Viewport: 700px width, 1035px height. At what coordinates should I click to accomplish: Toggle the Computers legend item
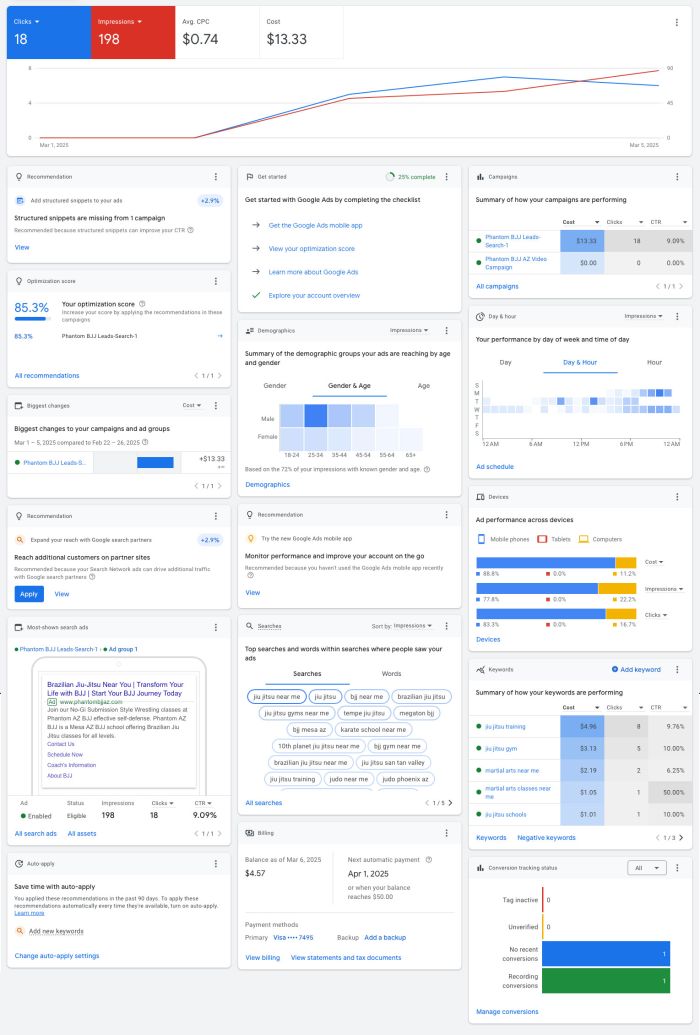(x=606, y=539)
